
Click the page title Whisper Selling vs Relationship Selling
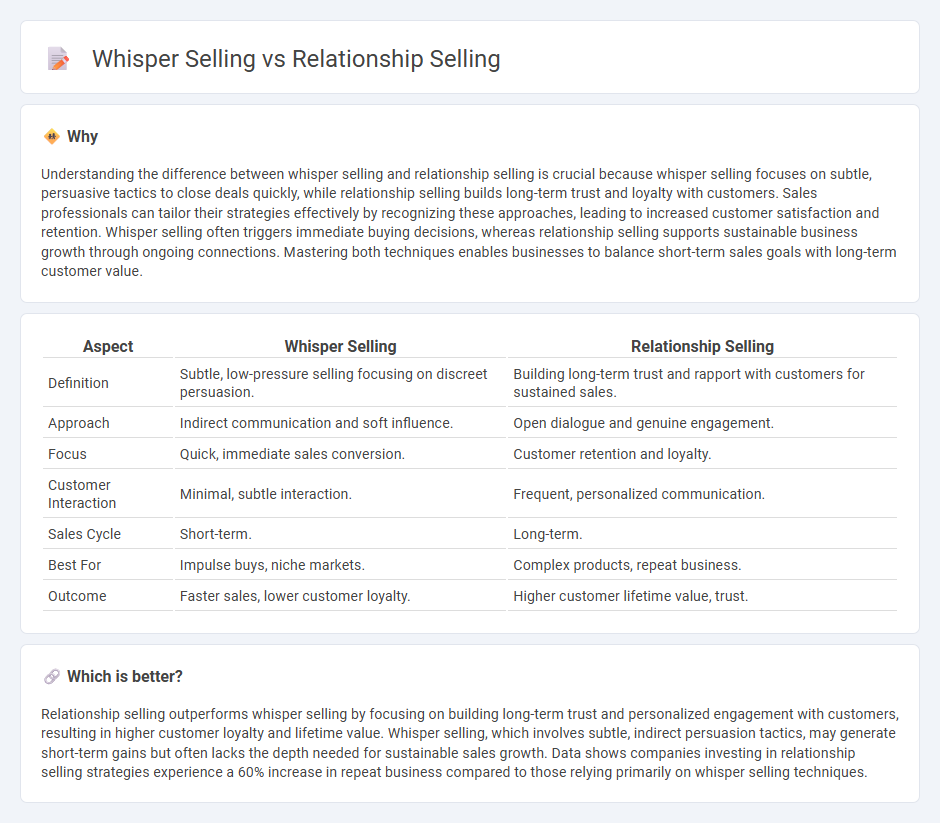(296, 59)
